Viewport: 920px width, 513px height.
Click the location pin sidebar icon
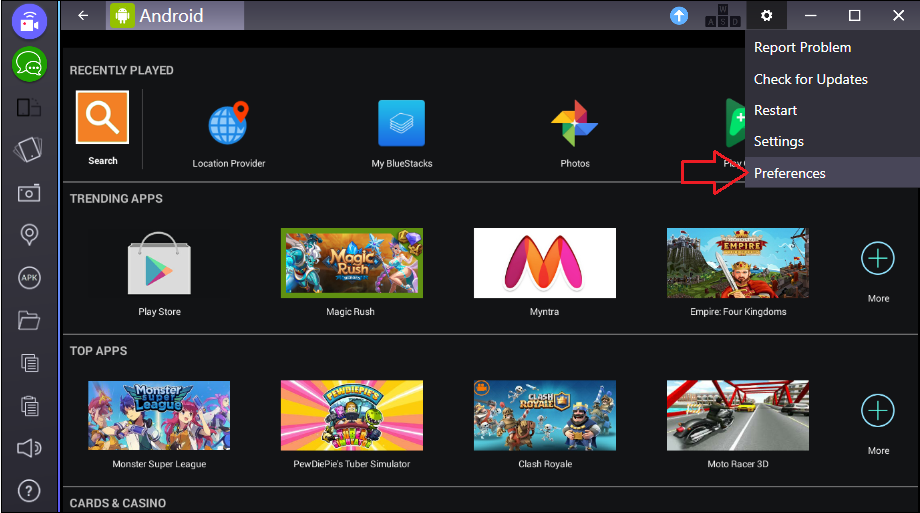pyautogui.click(x=29, y=235)
